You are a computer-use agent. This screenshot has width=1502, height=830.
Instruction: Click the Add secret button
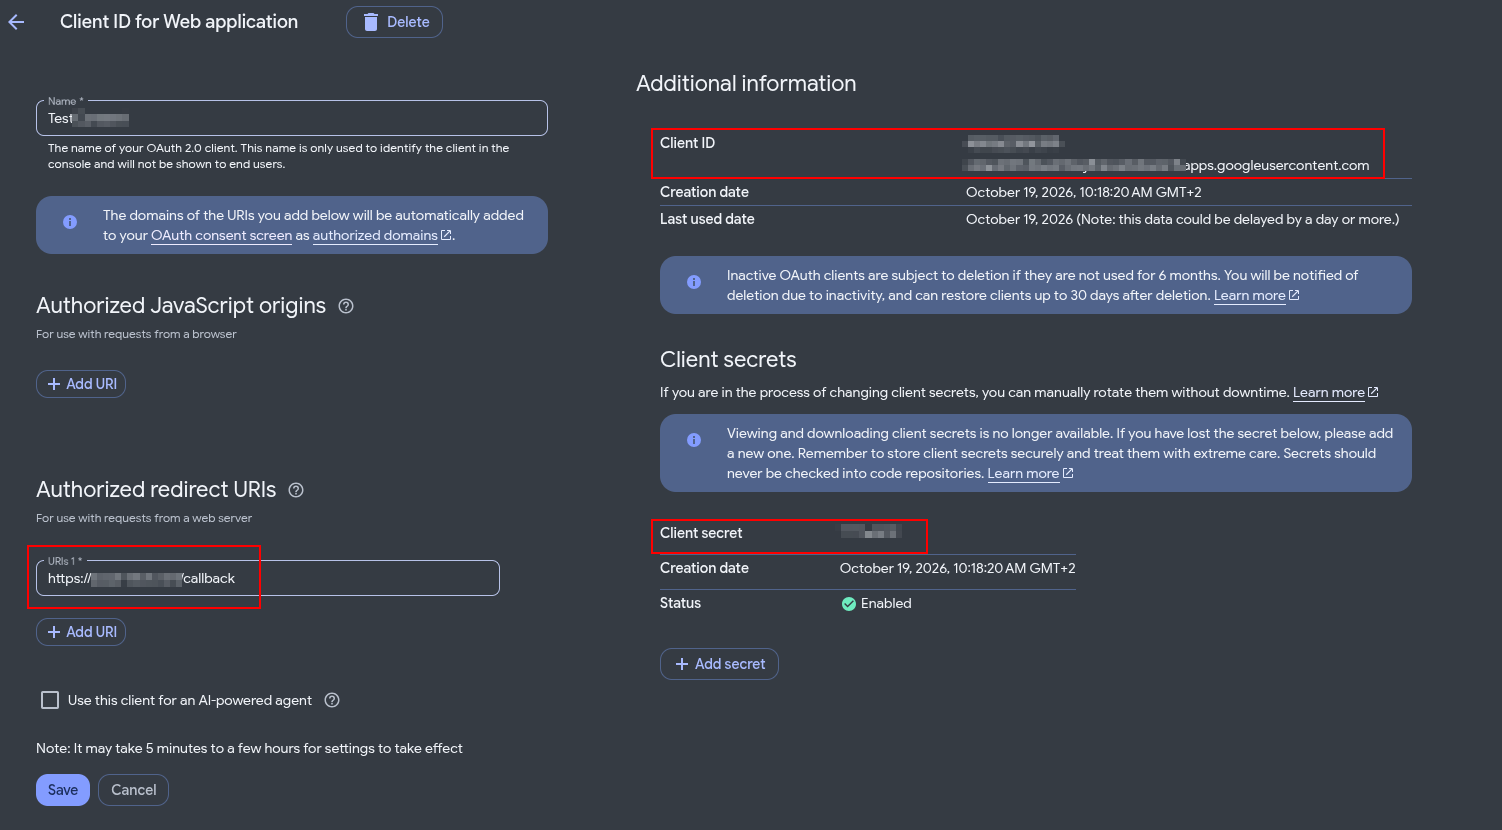(719, 664)
